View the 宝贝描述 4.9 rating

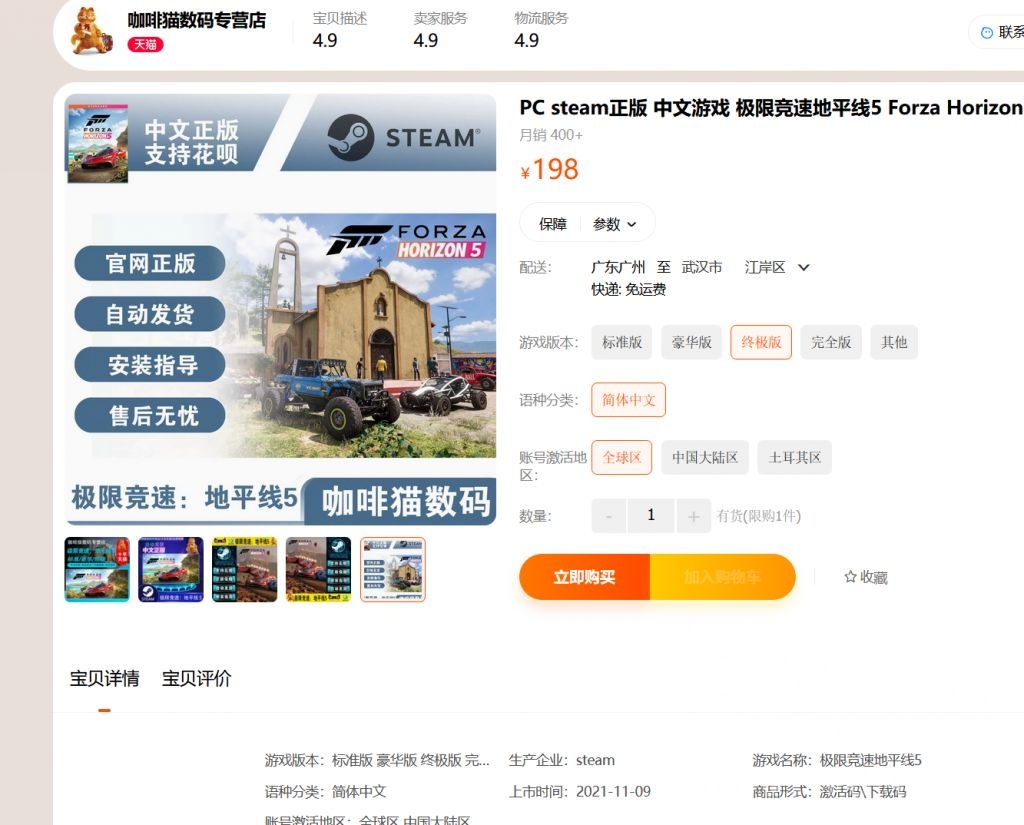tap(340, 29)
